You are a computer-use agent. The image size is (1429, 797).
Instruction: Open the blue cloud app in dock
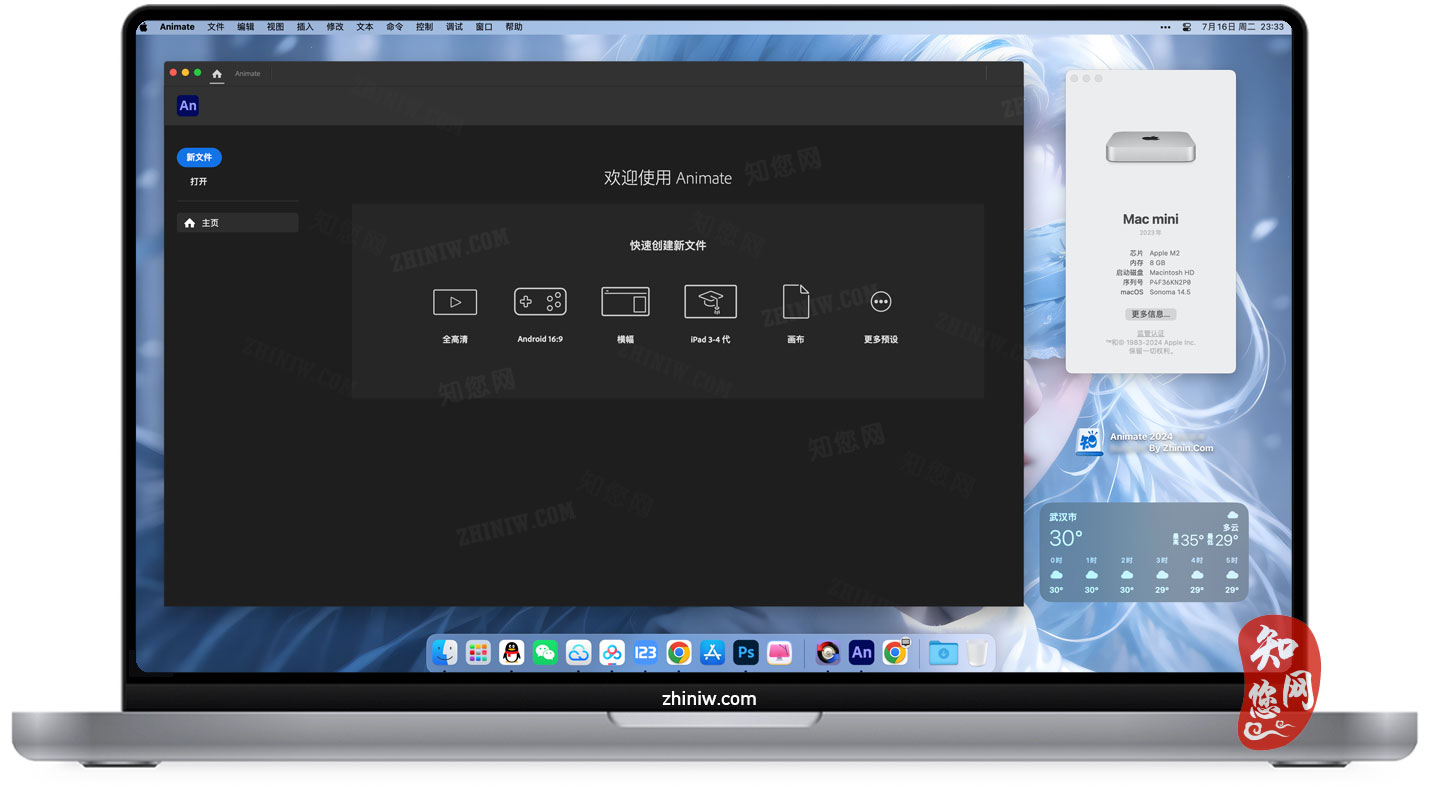[578, 653]
